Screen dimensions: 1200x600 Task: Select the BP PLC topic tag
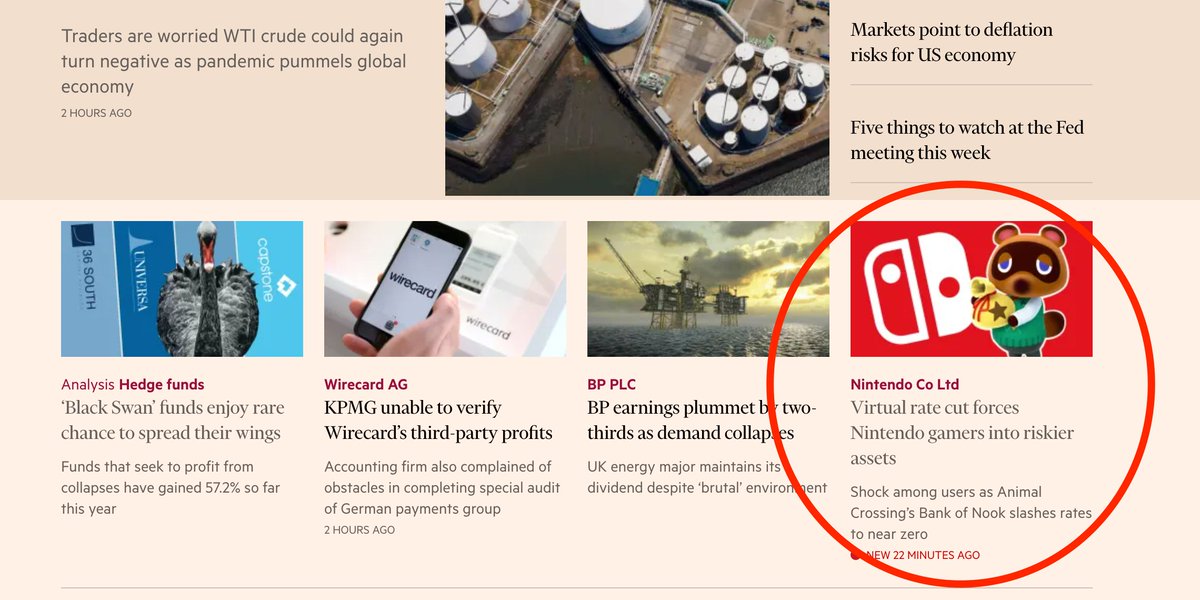(611, 384)
